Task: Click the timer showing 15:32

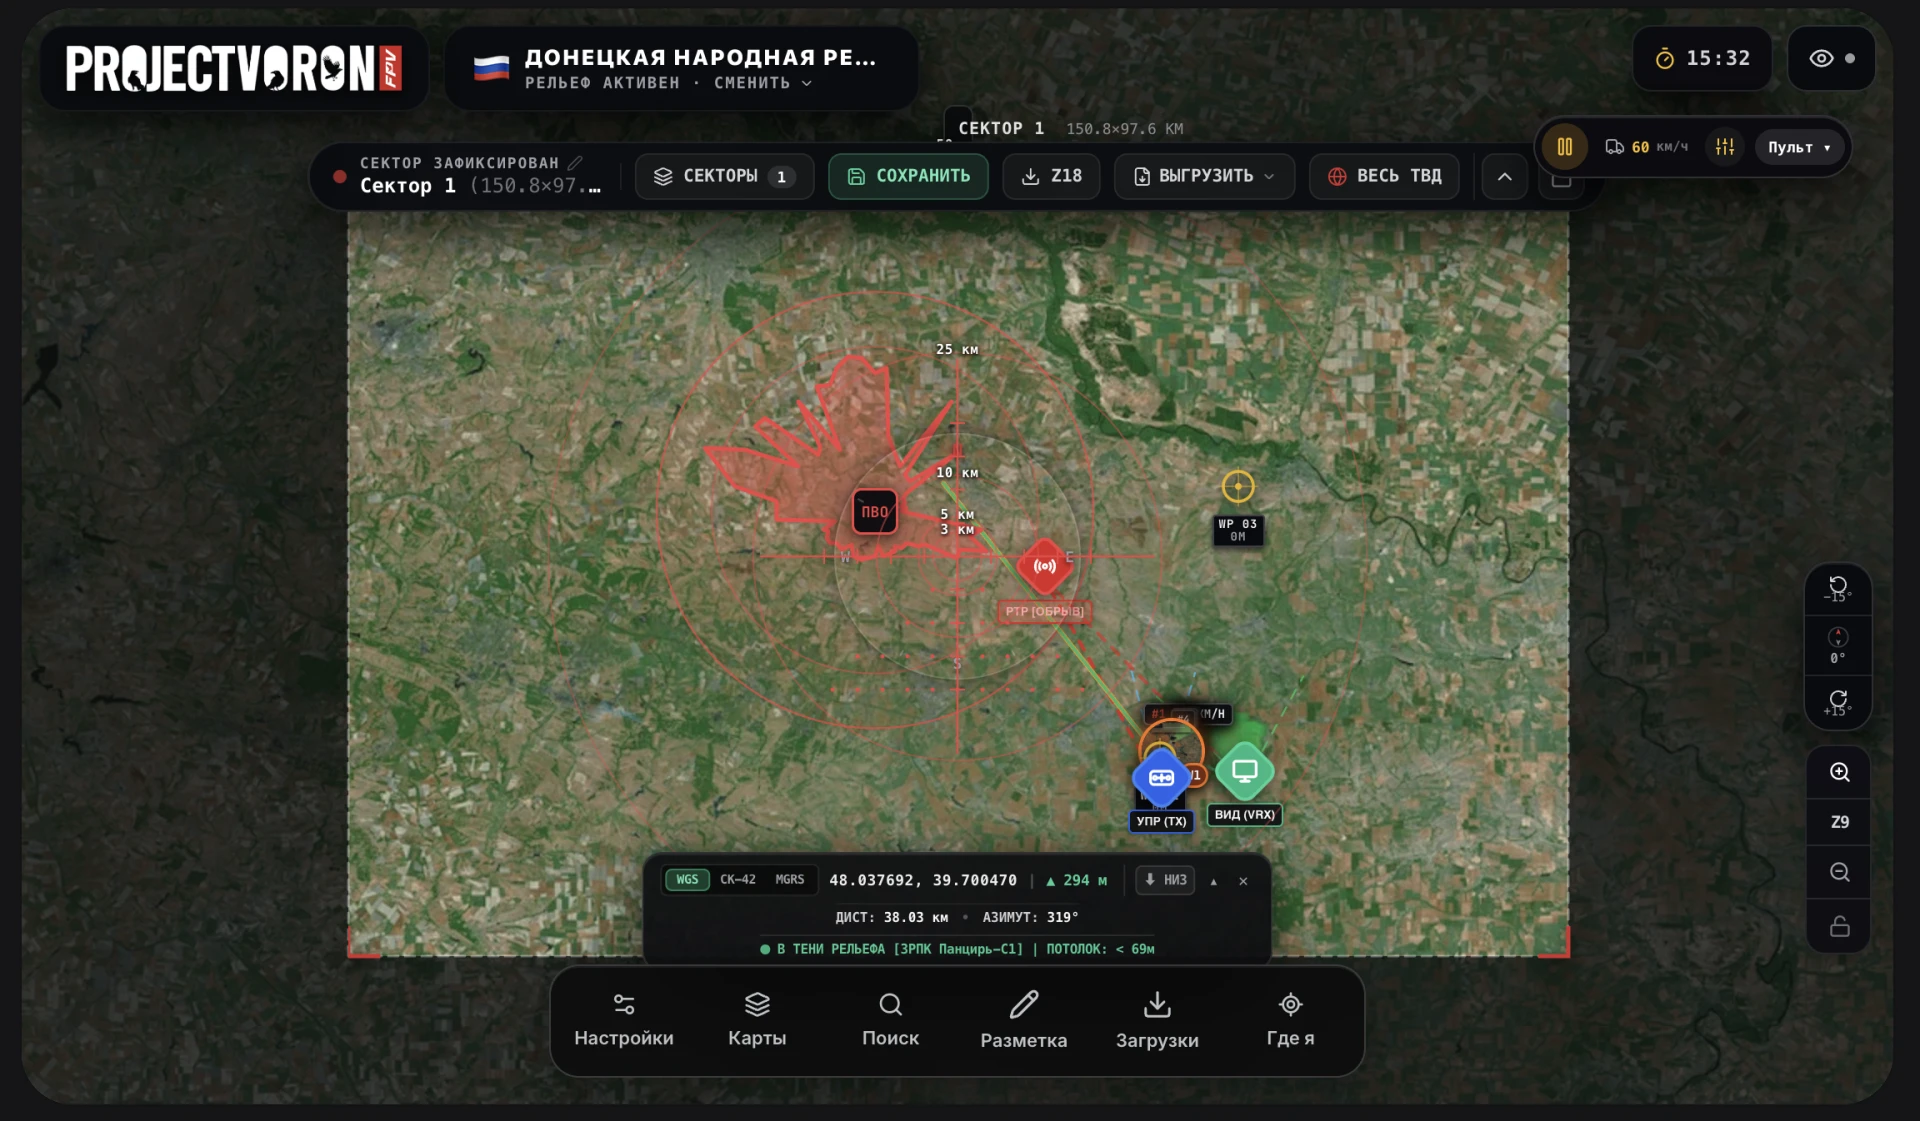Action: (x=1703, y=58)
